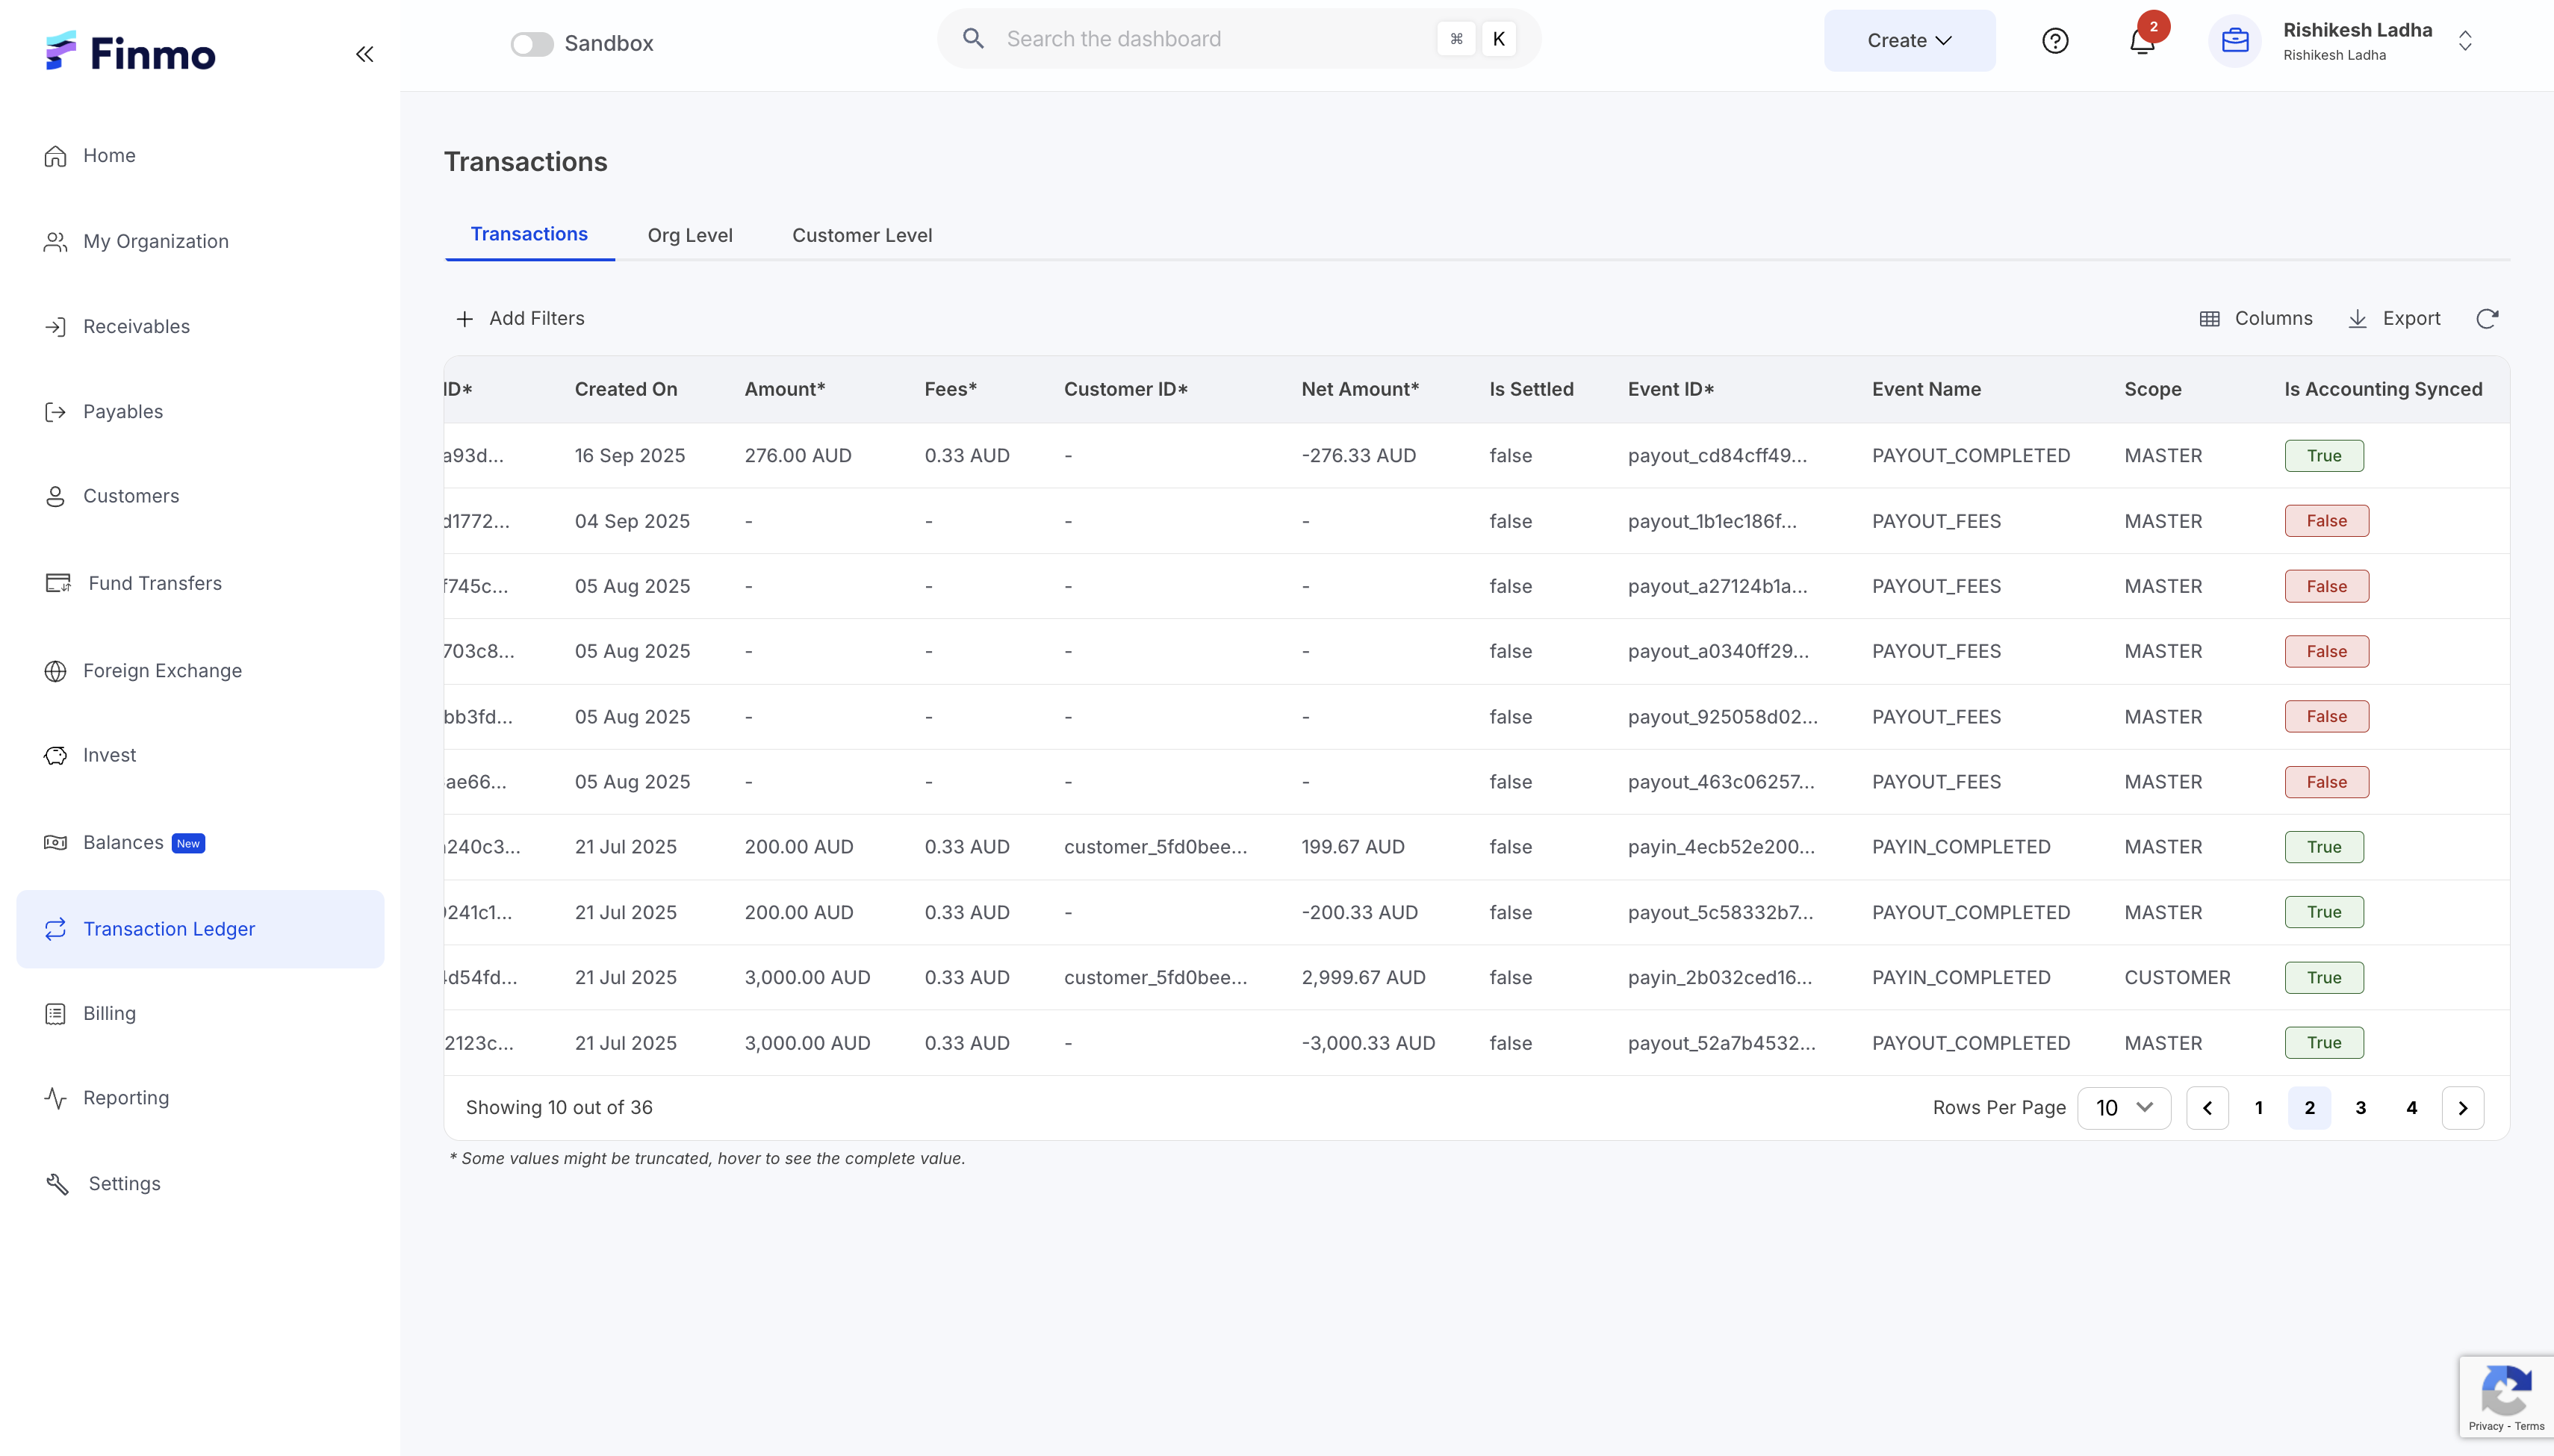This screenshot has width=2554, height=1456.
Task: Click the Fund Transfers sidebar icon
Action: (x=58, y=583)
